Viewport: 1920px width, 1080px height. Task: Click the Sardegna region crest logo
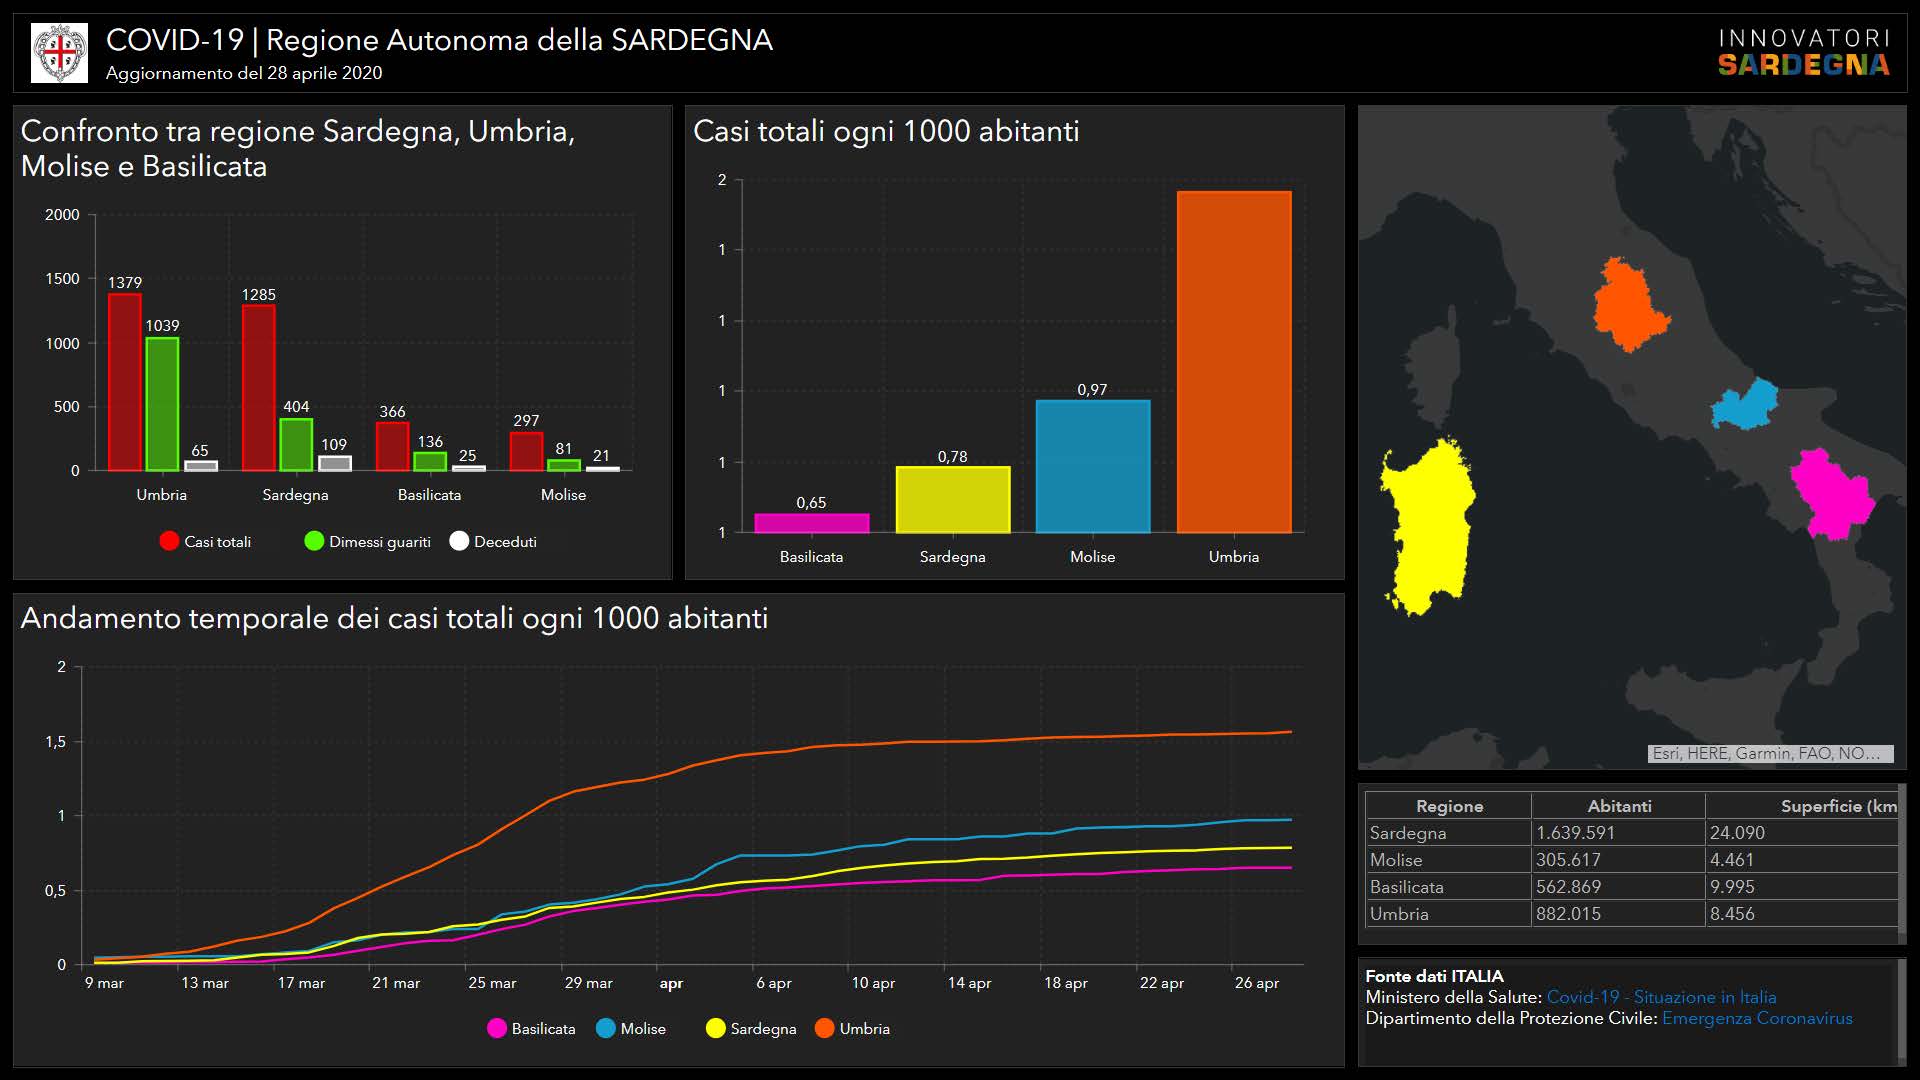click(x=60, y=53)
